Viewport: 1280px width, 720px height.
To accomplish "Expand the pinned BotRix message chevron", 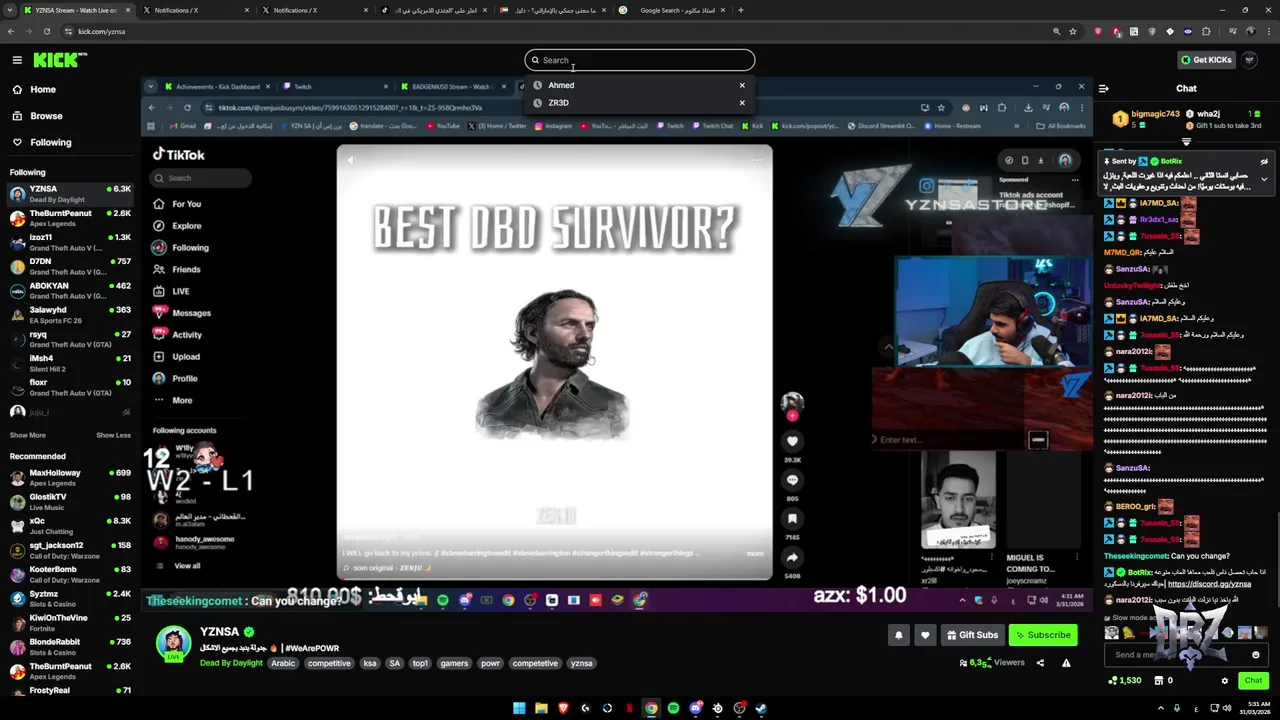I will (1264, 179).
